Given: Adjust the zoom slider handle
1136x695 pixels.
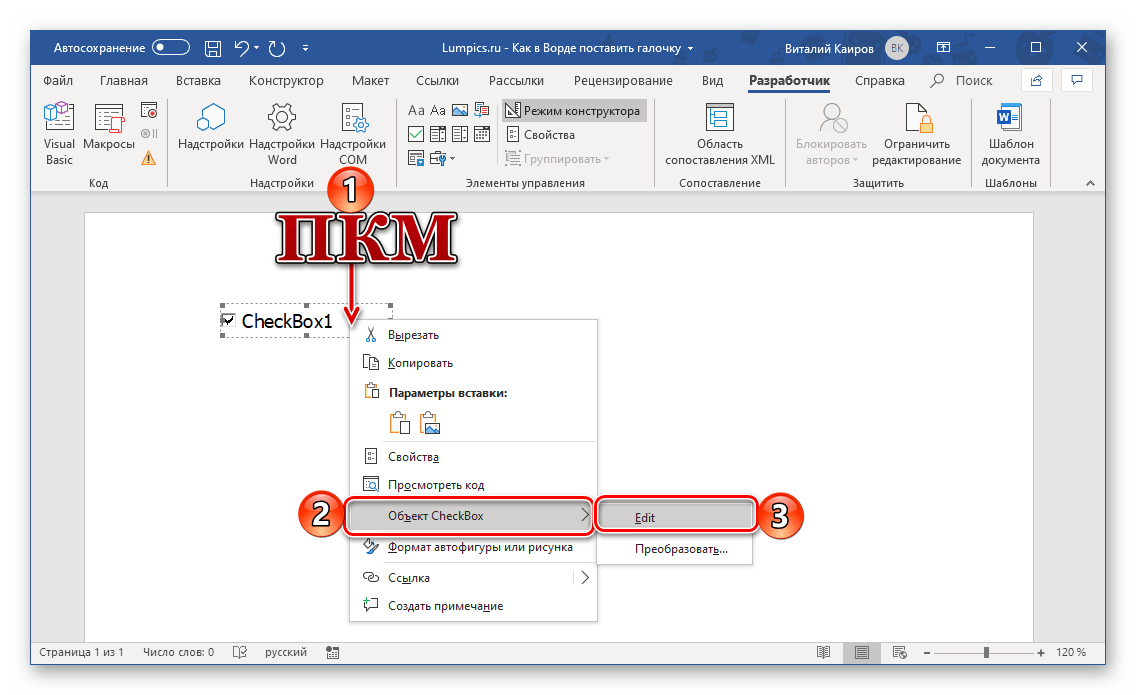Looking at the screenshot, I should 986,653.
